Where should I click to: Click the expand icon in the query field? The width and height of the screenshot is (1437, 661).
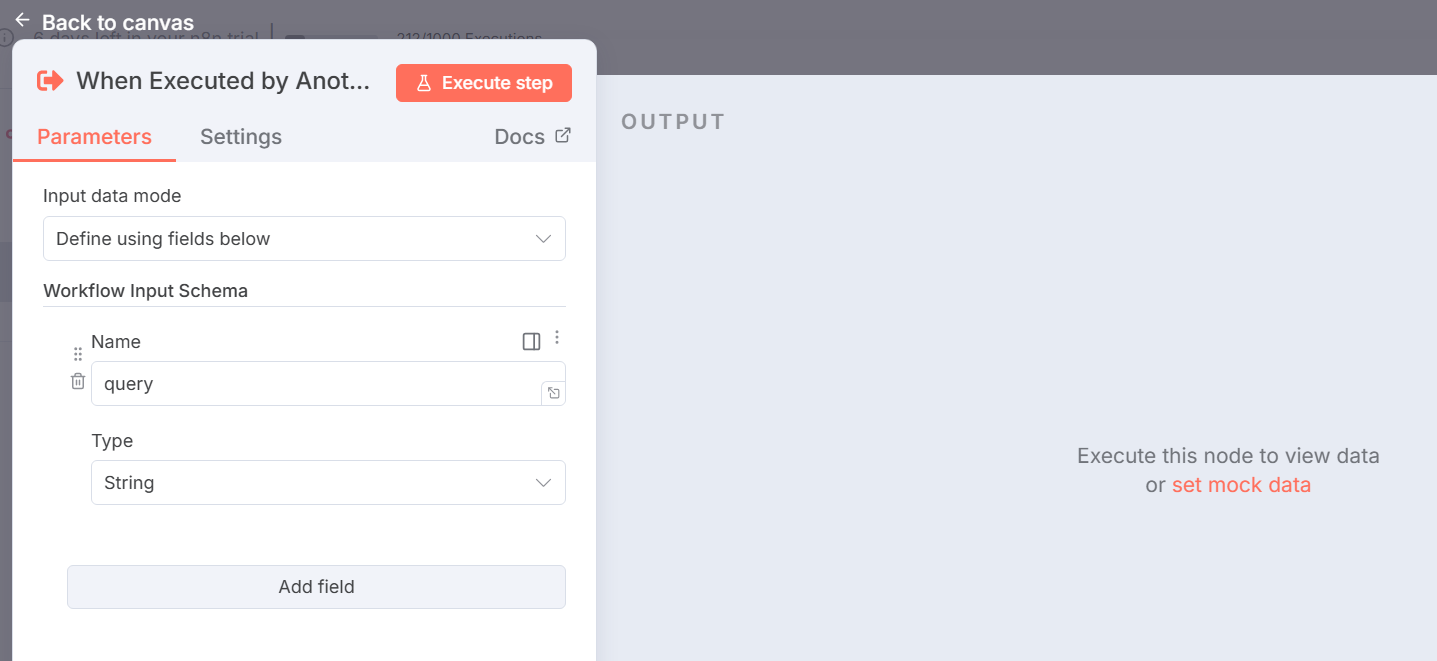553,393
